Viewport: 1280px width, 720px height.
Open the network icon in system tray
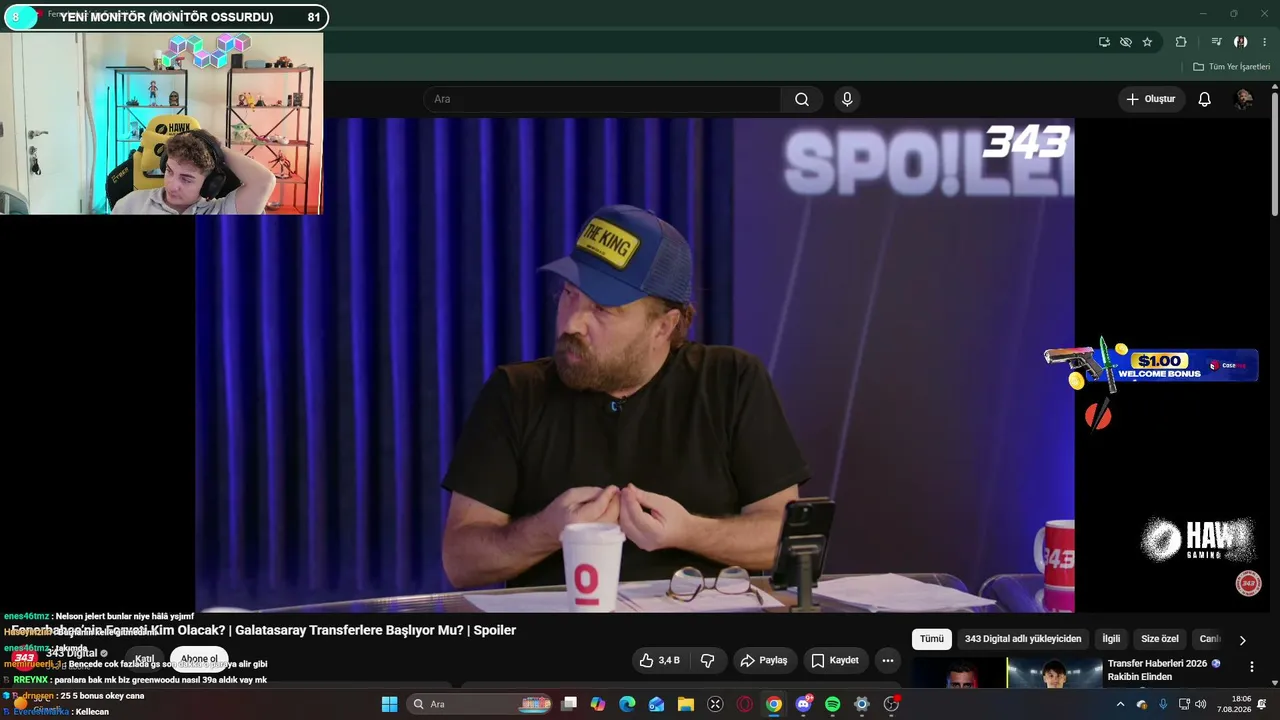coord(1184,704)
